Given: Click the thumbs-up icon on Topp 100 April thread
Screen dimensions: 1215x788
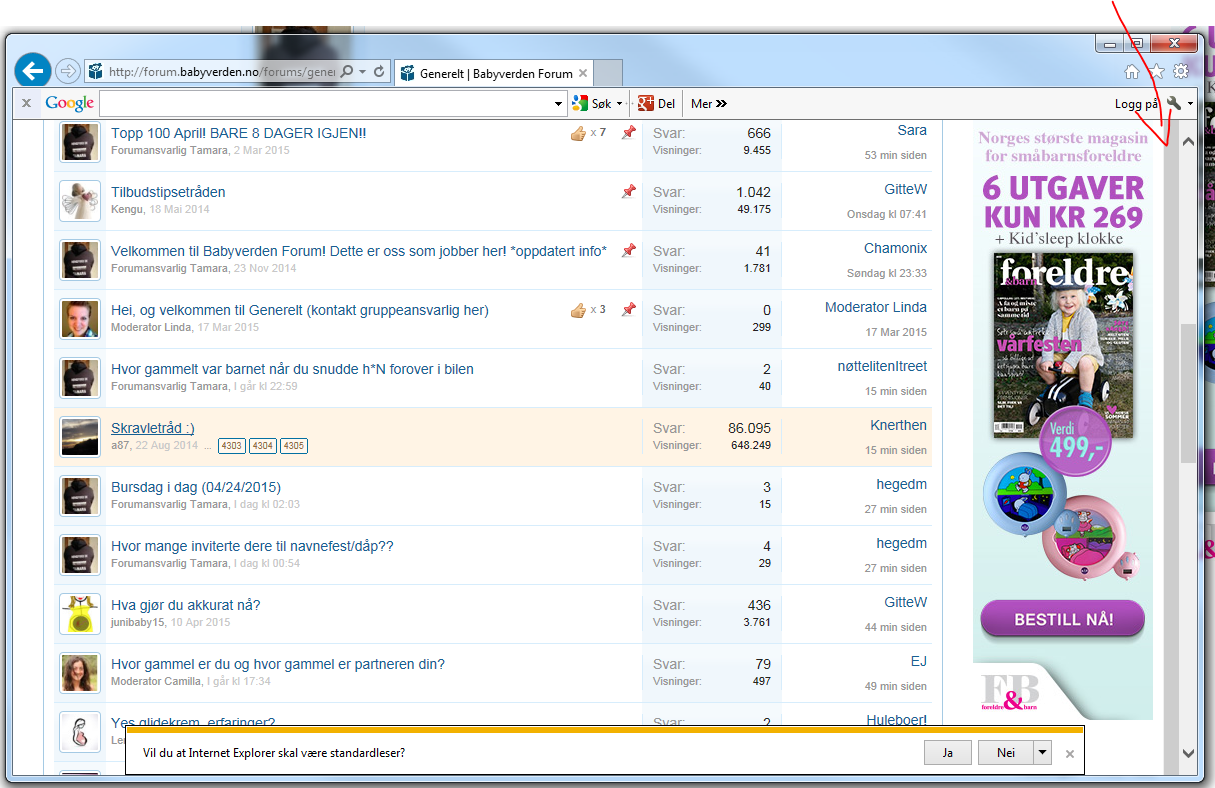Looking at the screenshot, I should point(578,133).
